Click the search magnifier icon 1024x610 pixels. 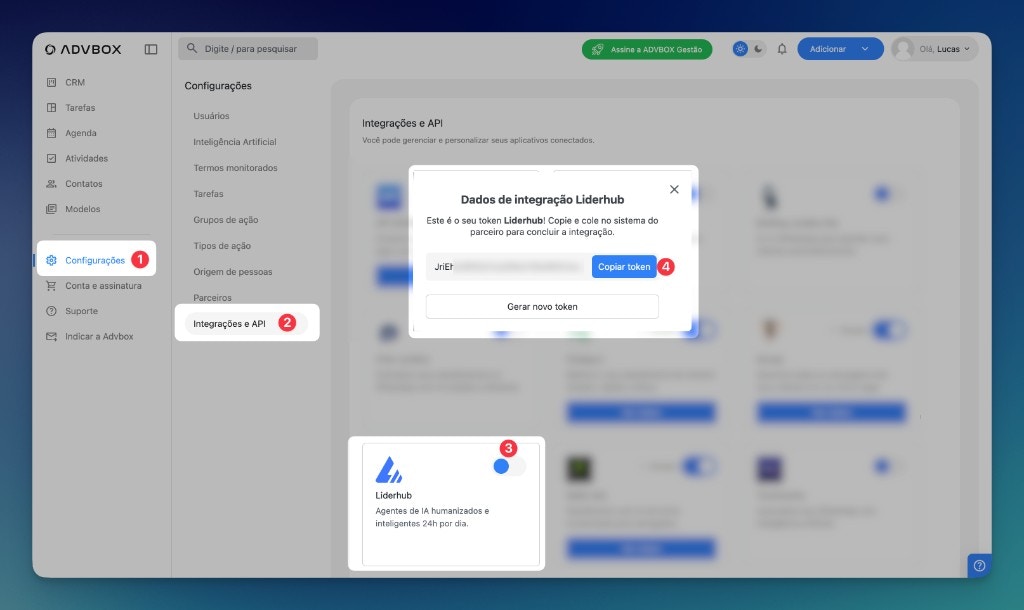(190, 48)
